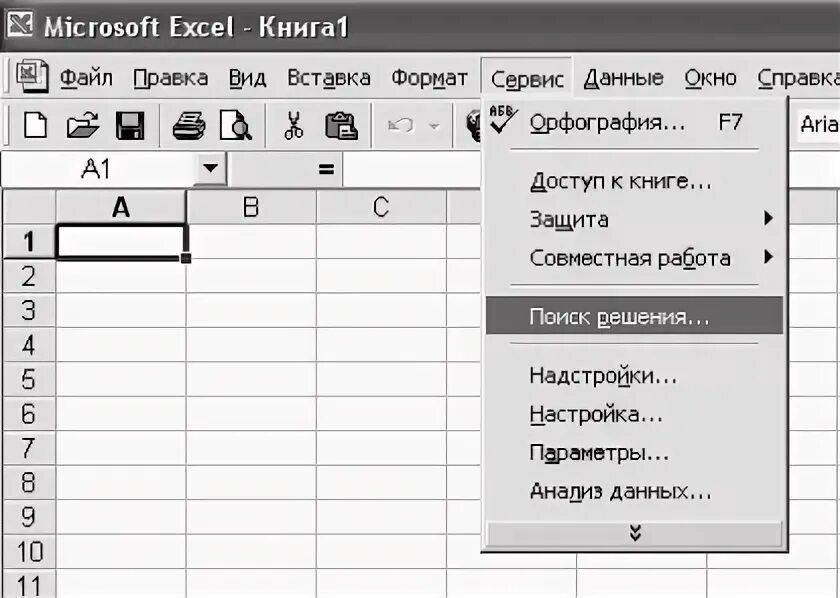This screenshot has width=840, height=598.
Task: Choose Доступ к книге menu item
Action: tap(634, 181)
